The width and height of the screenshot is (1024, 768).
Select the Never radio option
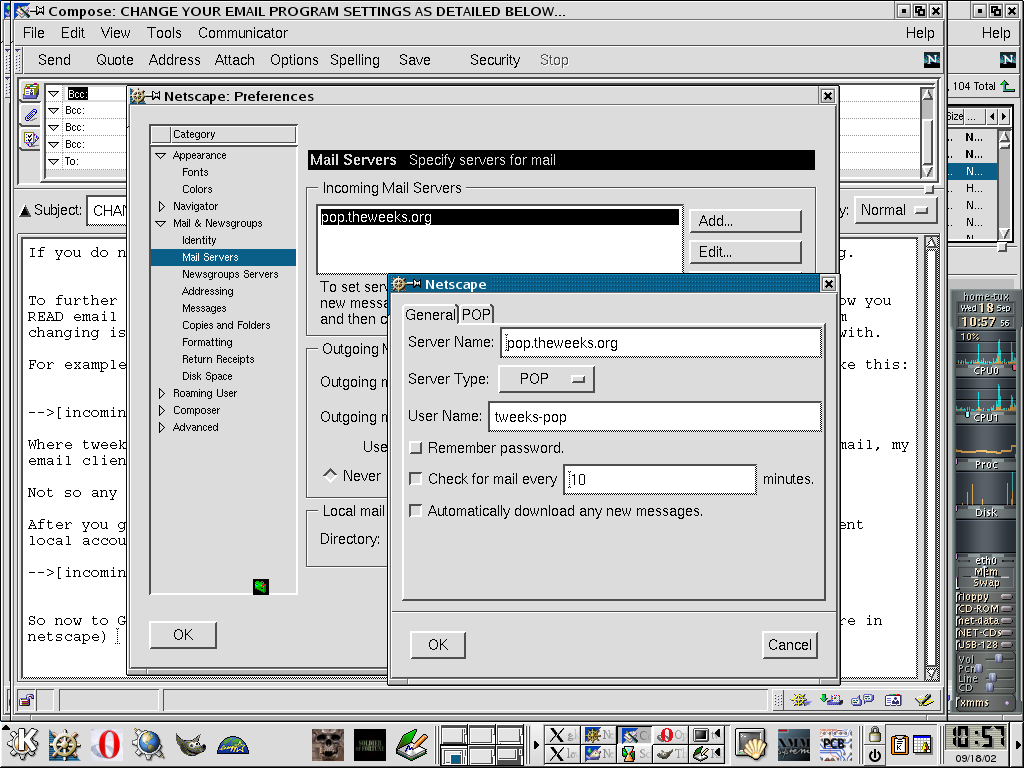(330, 475)
